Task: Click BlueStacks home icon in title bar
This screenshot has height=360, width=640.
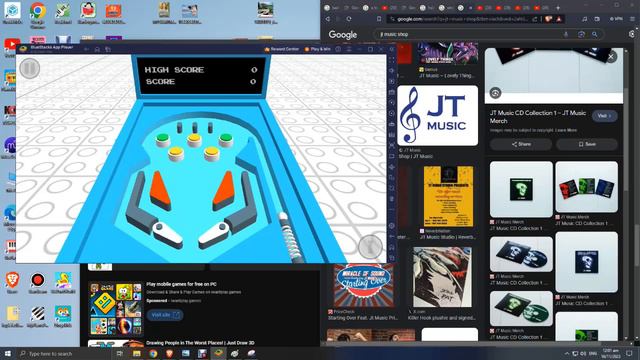Action: point(97,49)
